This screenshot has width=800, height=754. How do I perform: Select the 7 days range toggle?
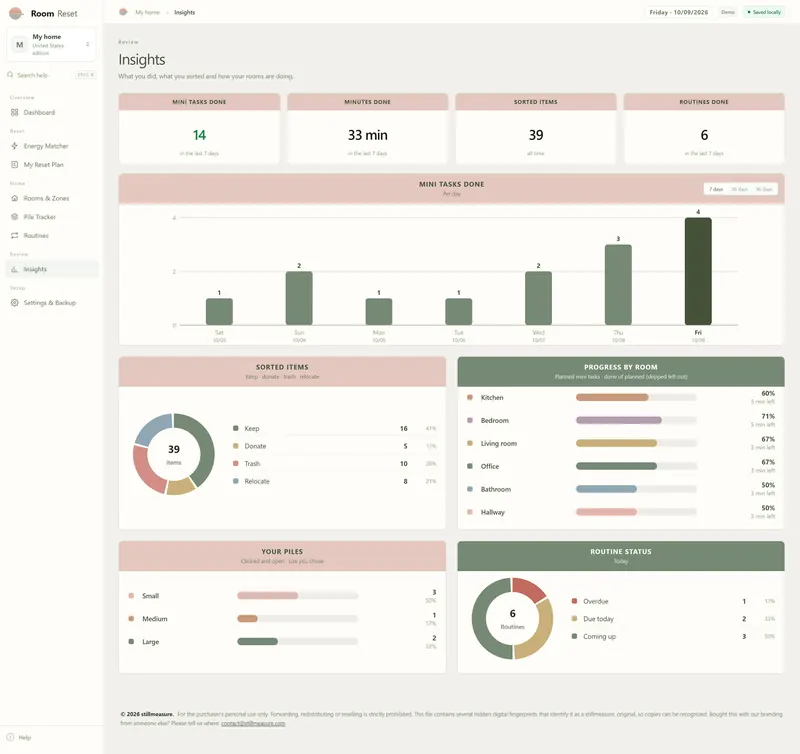pos(716,189)
